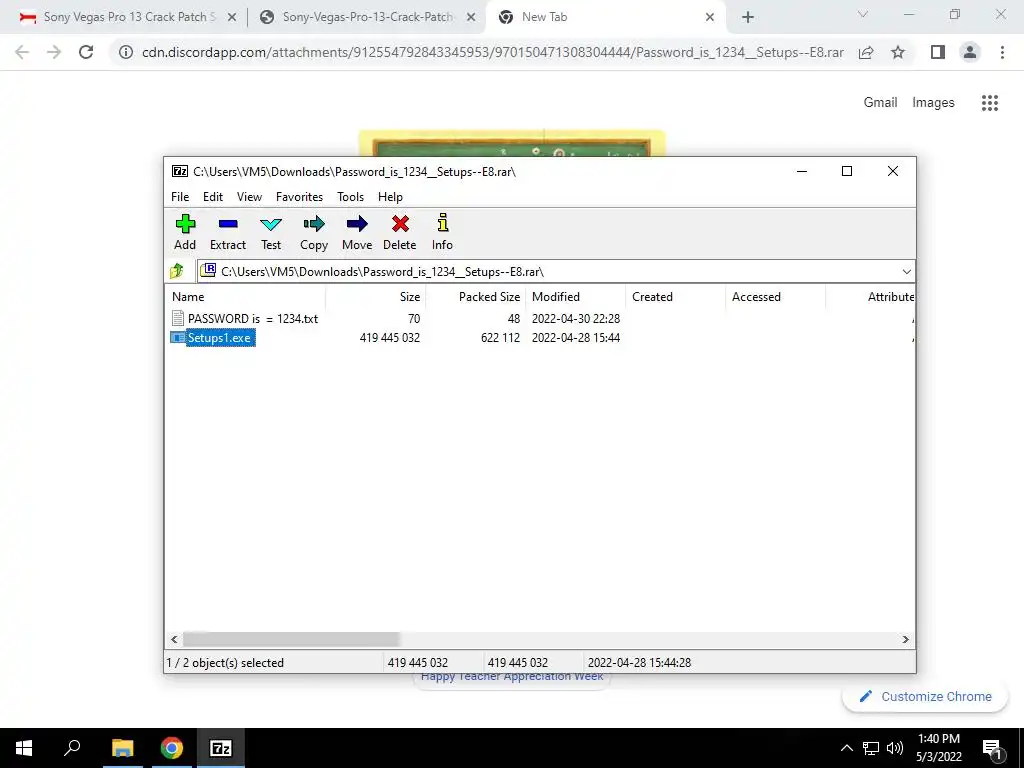Open Chrome tab search chevron
The width and height of the screenshot is (1024, 768).
(863, 14)
